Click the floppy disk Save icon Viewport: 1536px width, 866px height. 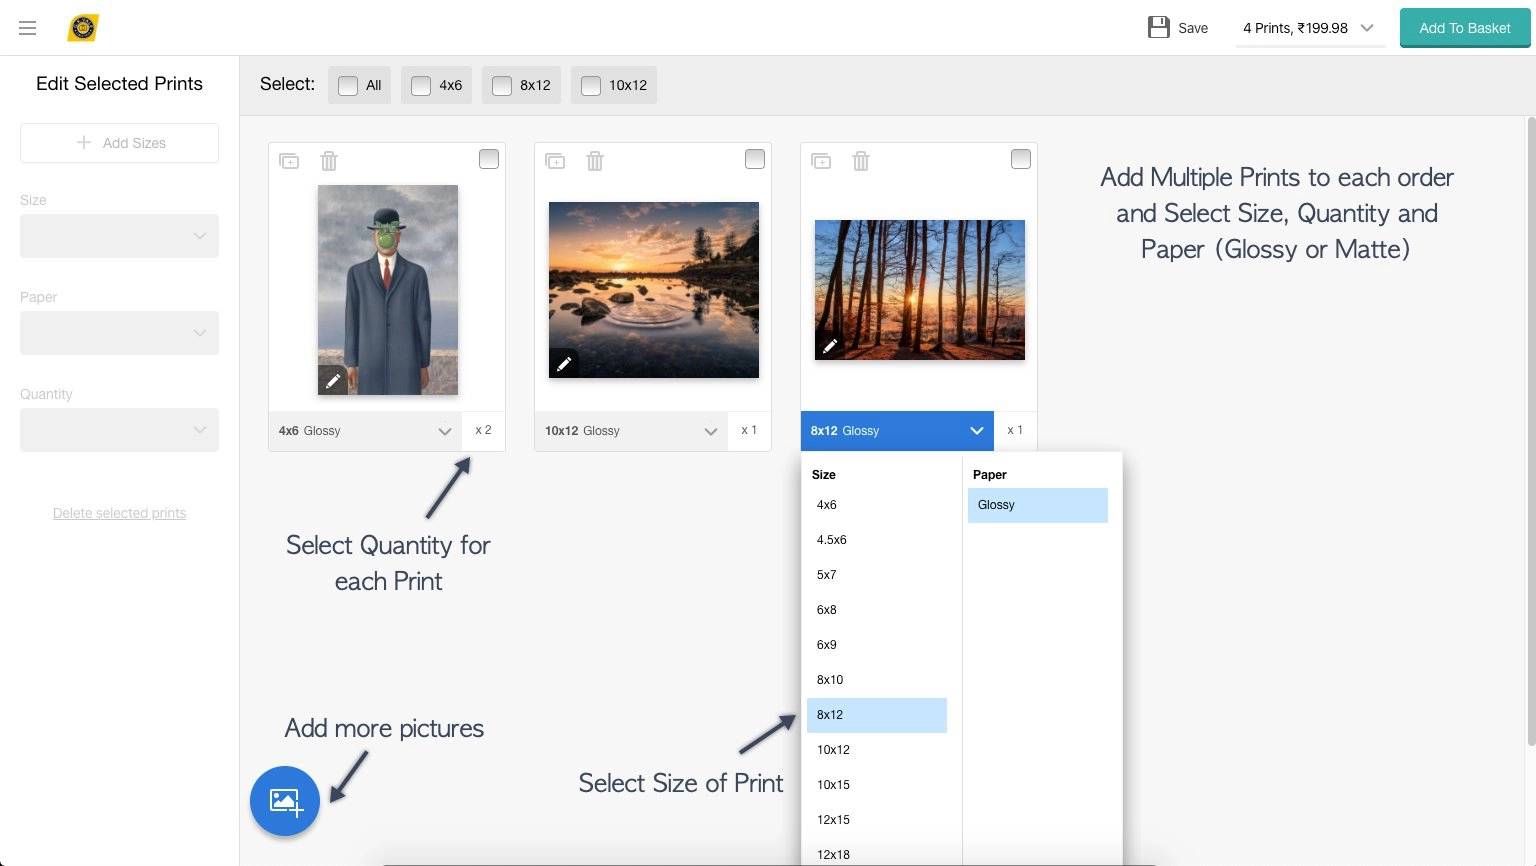[1159, 28]
